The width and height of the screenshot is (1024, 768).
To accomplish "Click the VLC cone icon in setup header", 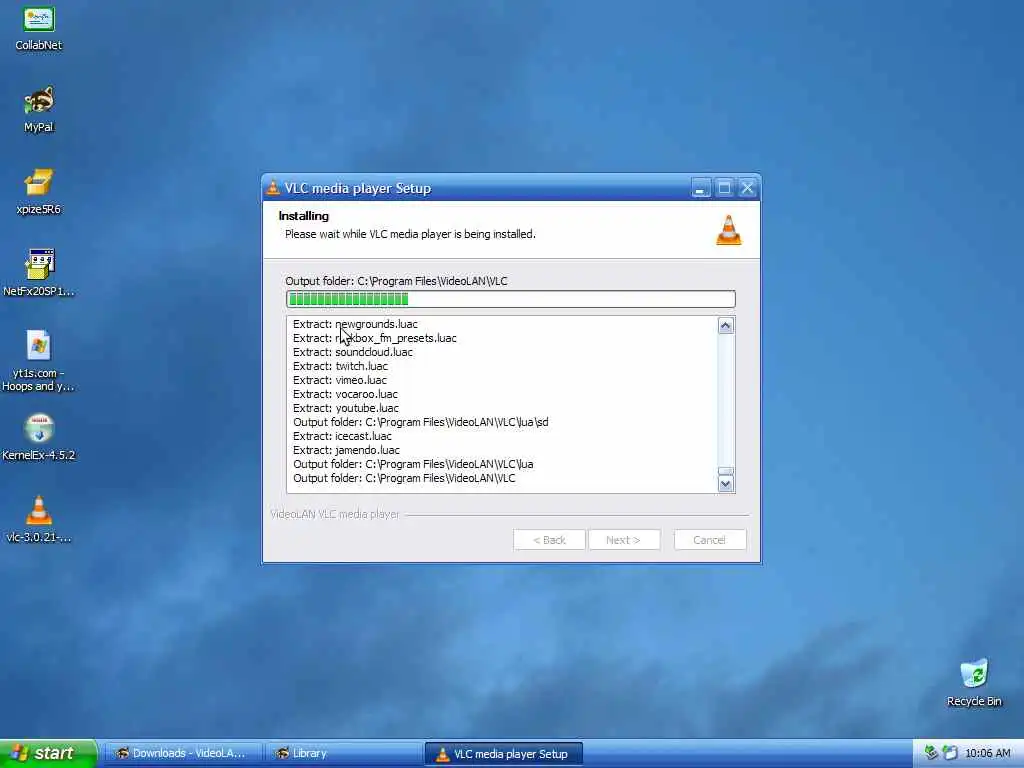I will (x=728, y=230).
